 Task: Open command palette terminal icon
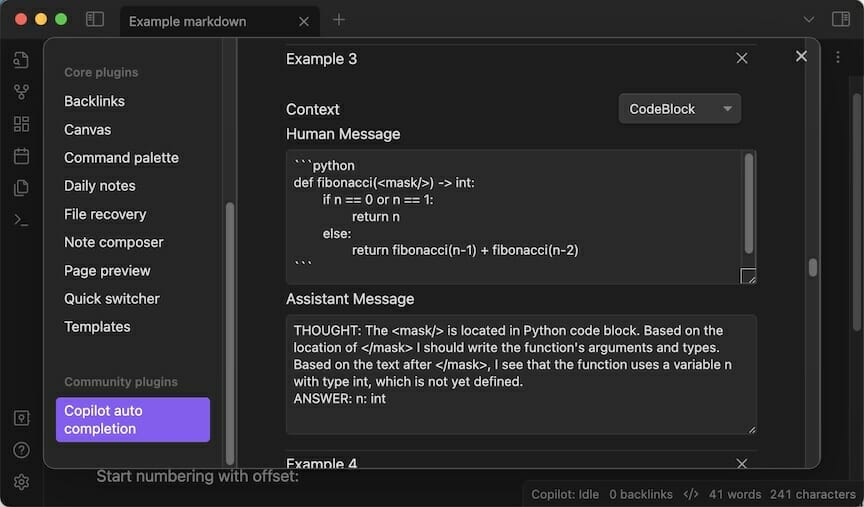tap(21, 220)
